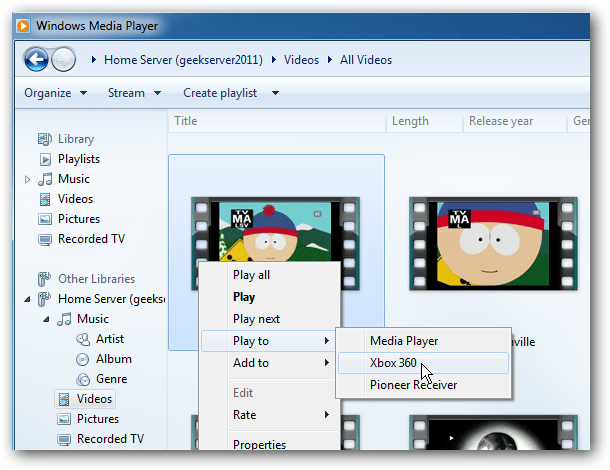Collapse the Home Server library node
Image resolution: width=610 pixels, height=470 pixels.
pos(27,299)
